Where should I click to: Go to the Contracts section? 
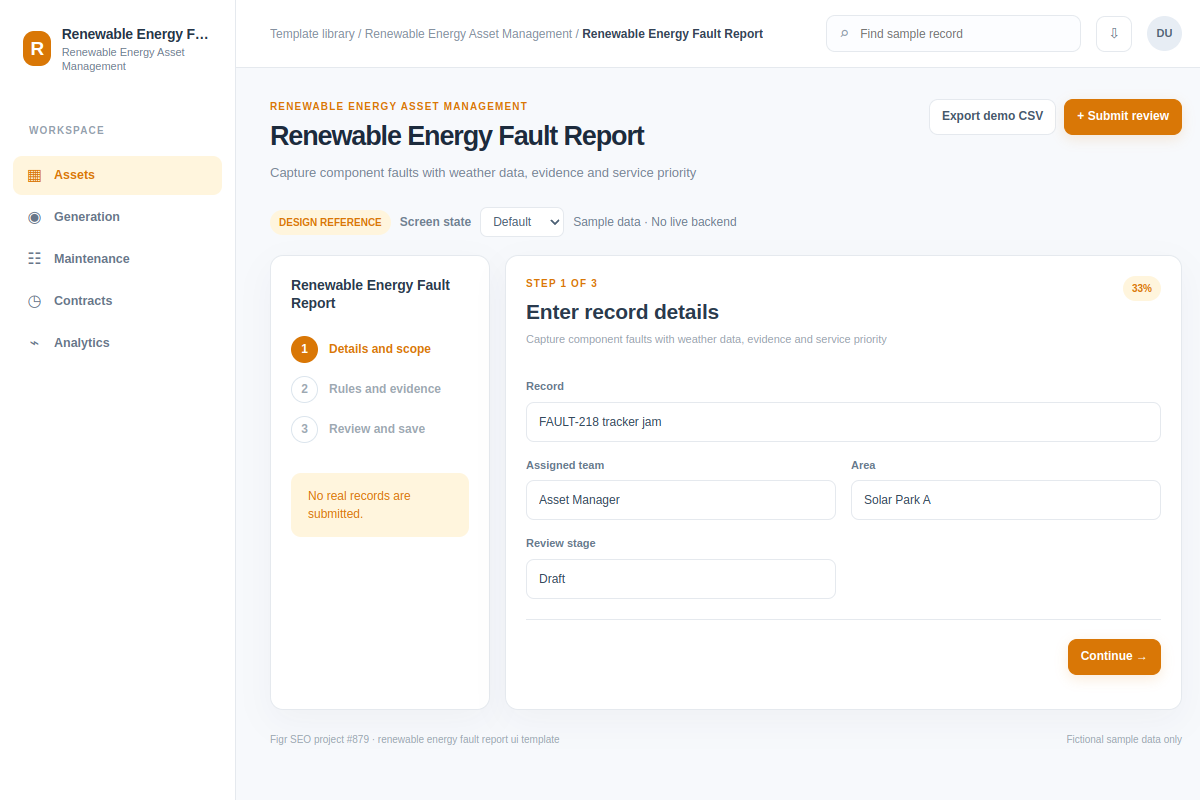click(117, 301)
